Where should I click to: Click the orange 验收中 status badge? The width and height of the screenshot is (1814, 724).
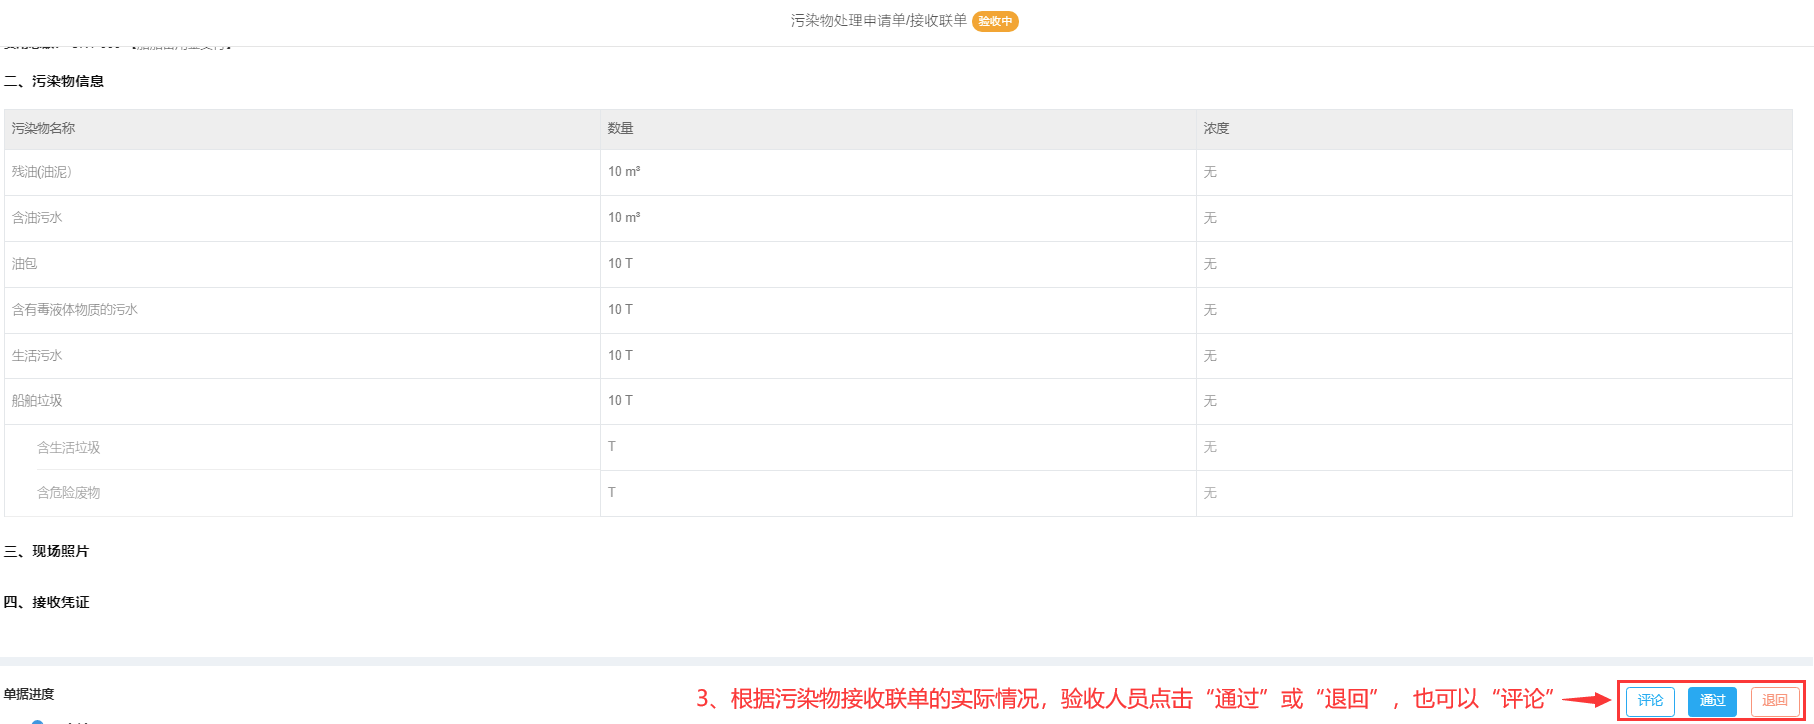pyautogui.click(x=995, y=21)
